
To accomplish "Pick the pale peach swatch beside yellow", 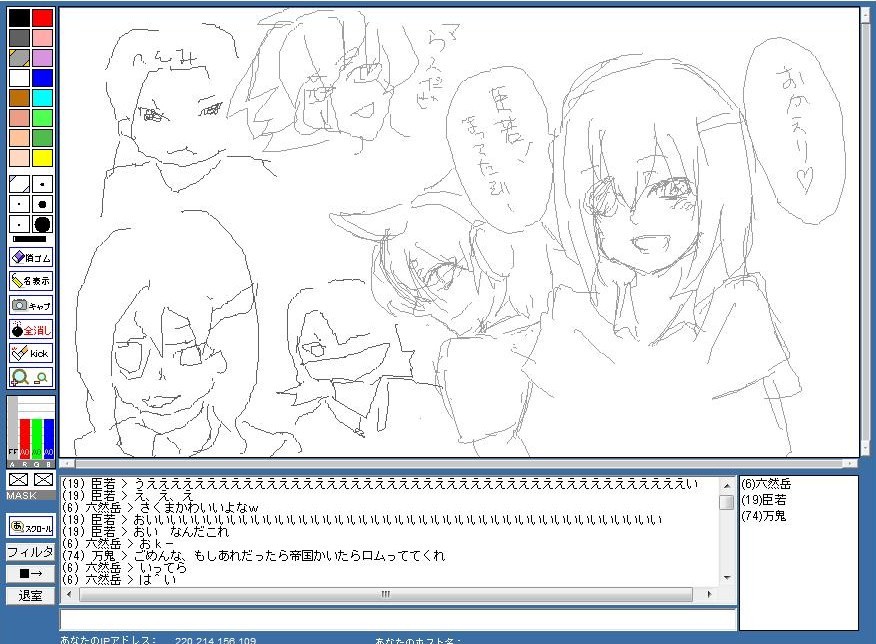I will 20,158.
